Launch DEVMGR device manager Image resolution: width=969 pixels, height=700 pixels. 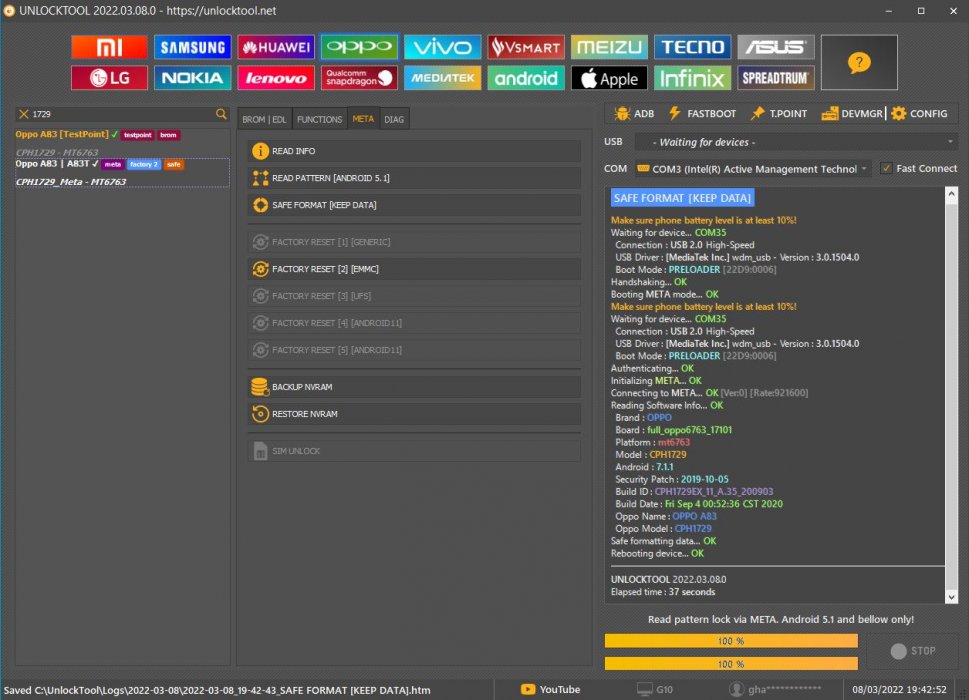[852, 114]
